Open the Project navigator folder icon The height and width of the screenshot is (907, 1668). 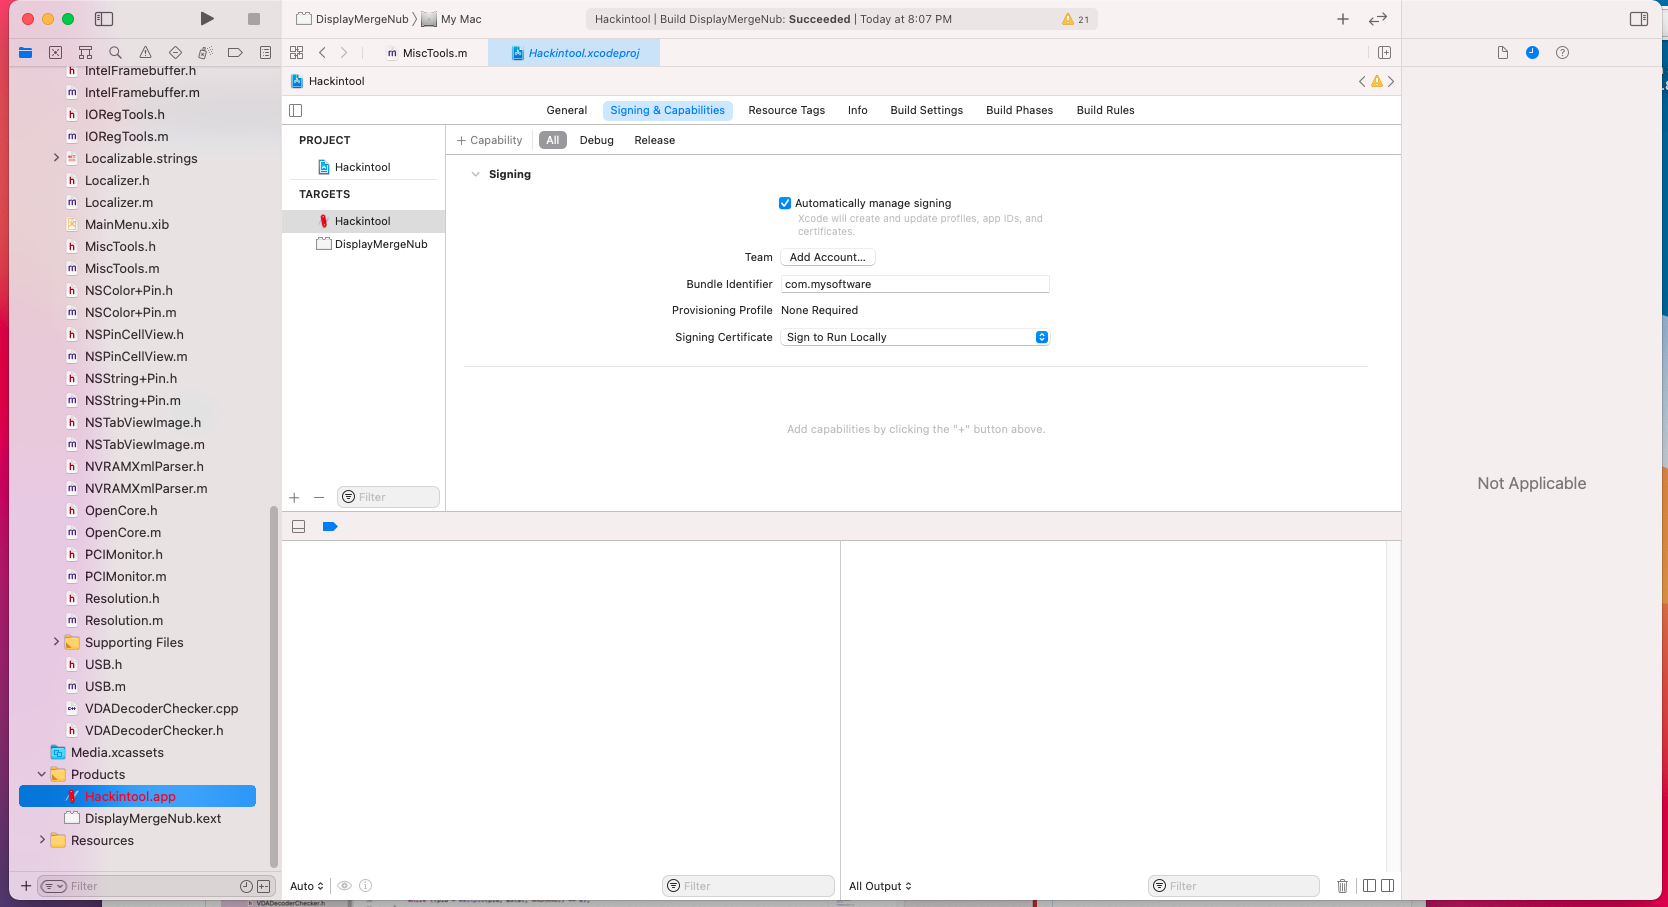[x=25, y=52]
